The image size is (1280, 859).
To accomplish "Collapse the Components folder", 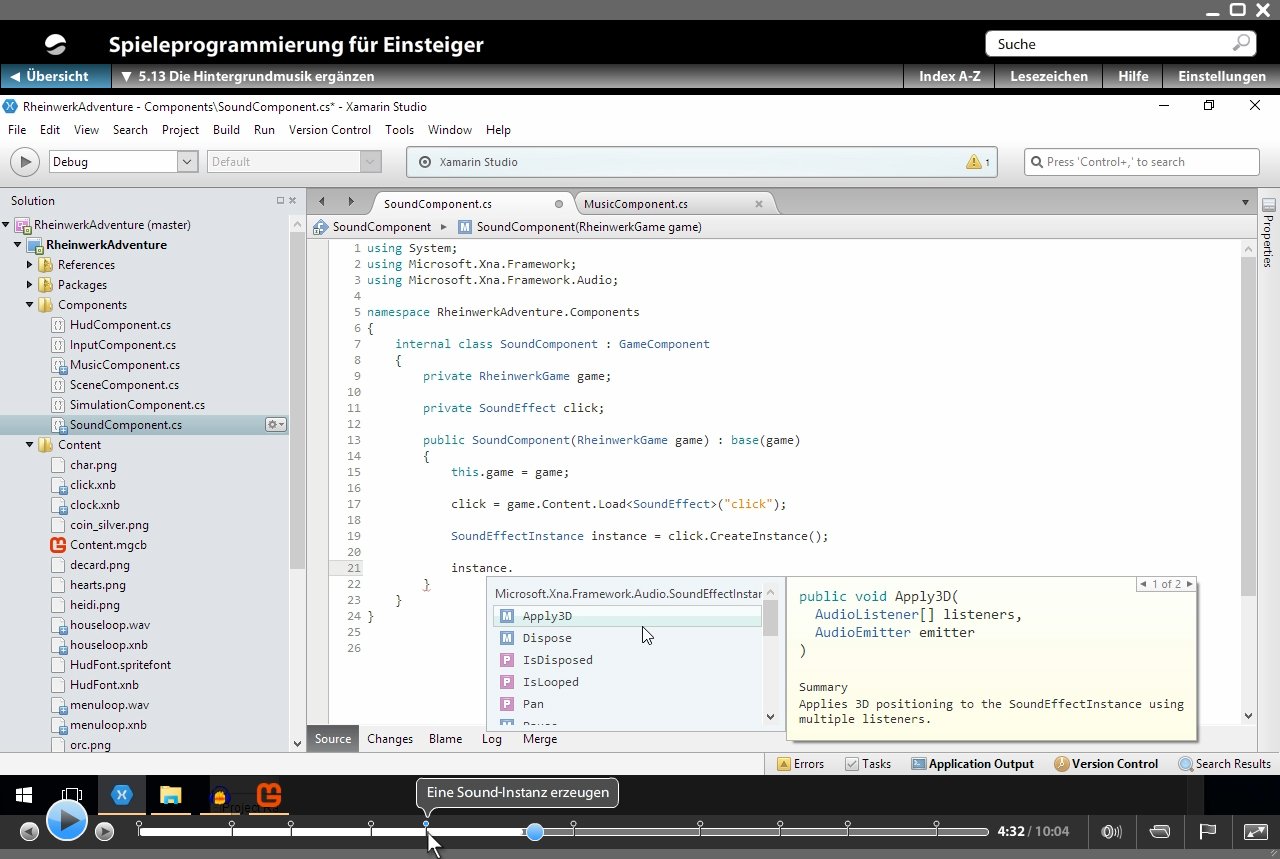I will click(x=31, y=305).
